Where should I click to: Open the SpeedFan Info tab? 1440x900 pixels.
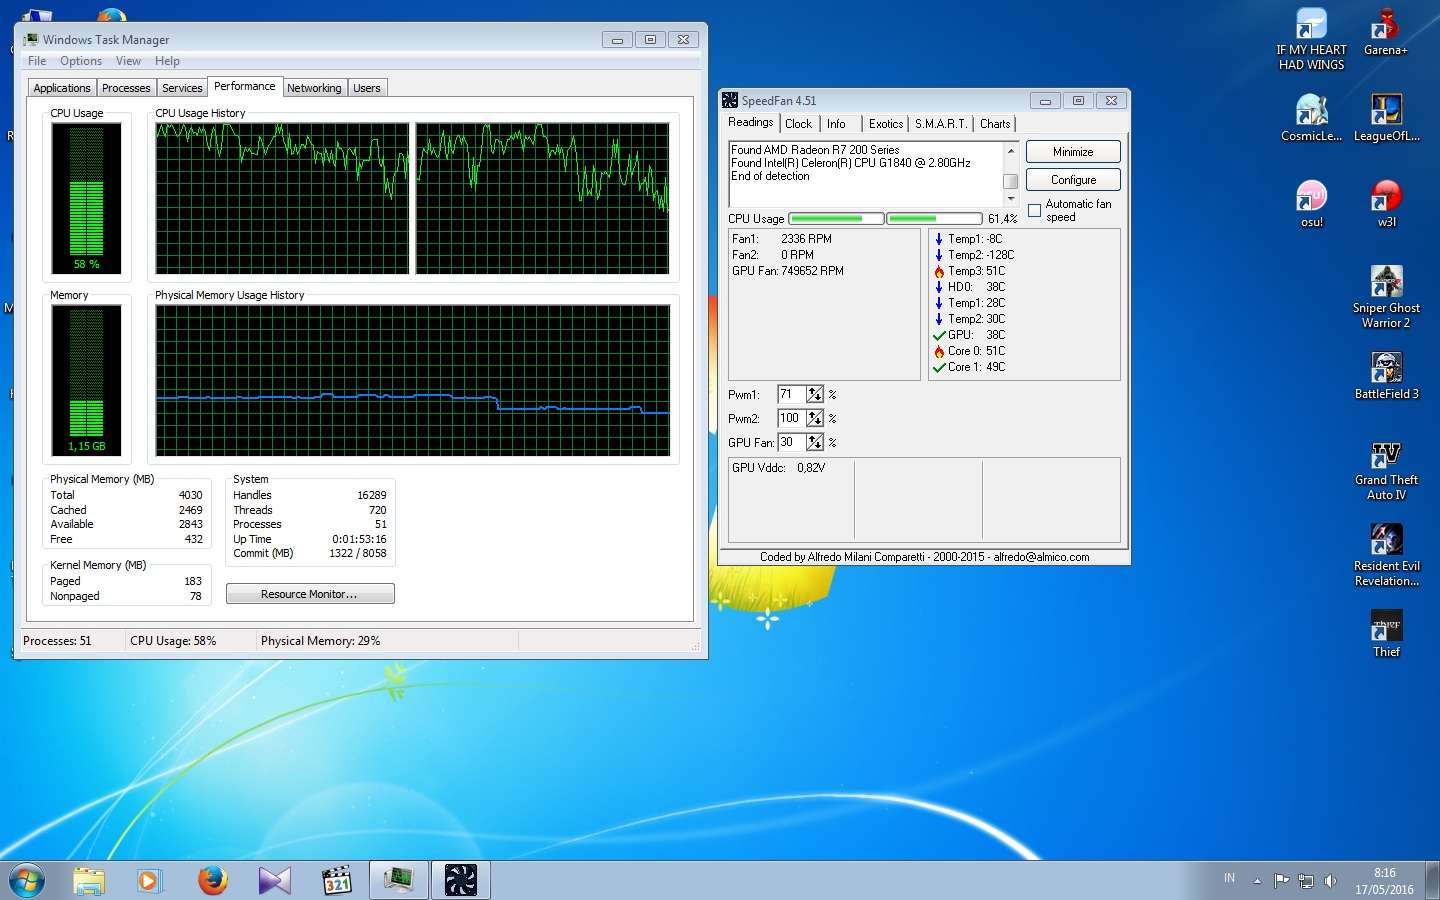point(836,124)
